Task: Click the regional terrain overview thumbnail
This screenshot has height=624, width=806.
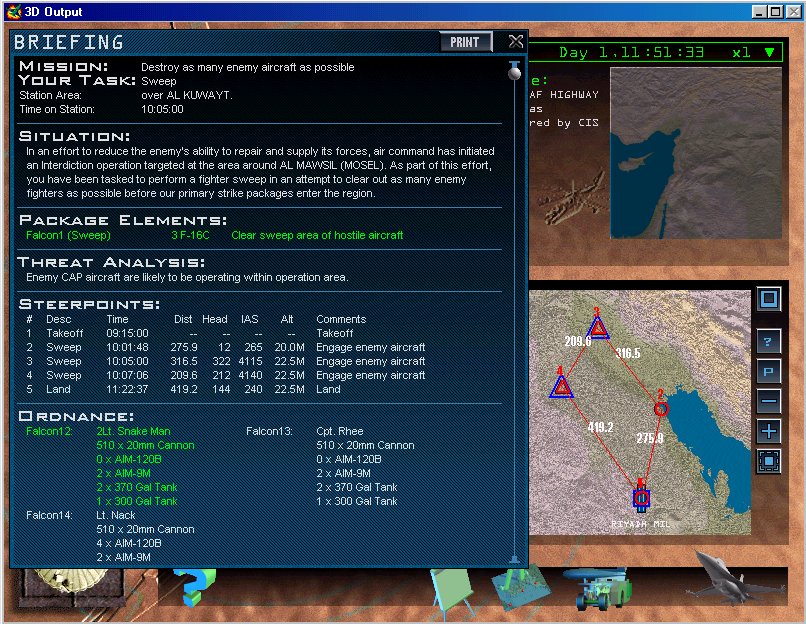Action: (x=696, y=153)
